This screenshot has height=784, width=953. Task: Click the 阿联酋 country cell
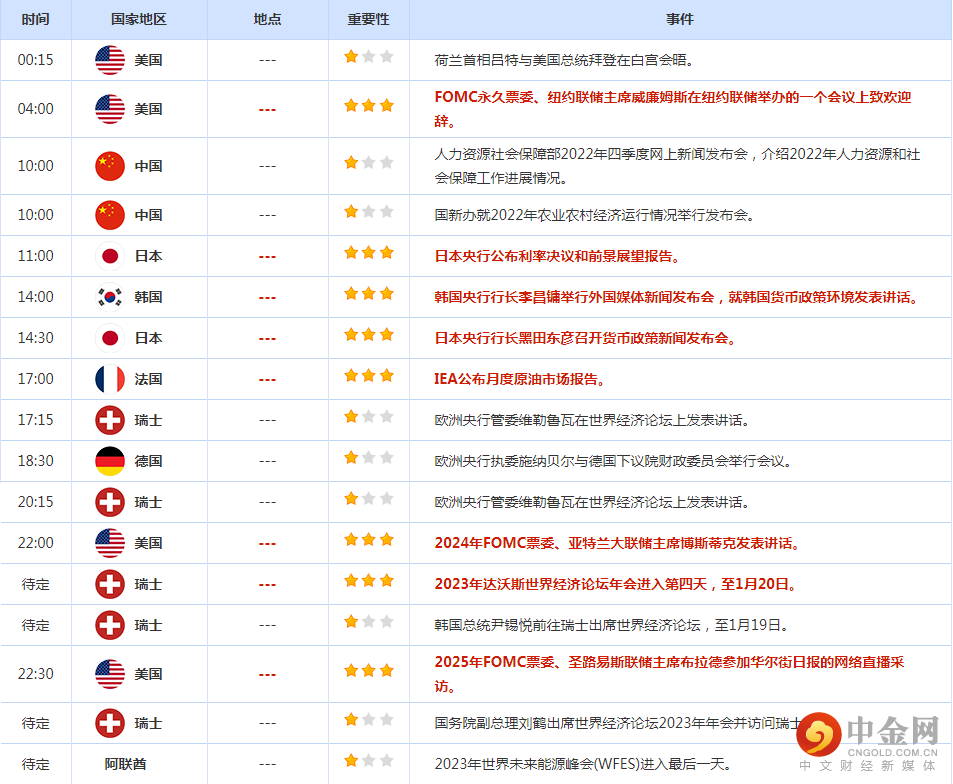126,764
